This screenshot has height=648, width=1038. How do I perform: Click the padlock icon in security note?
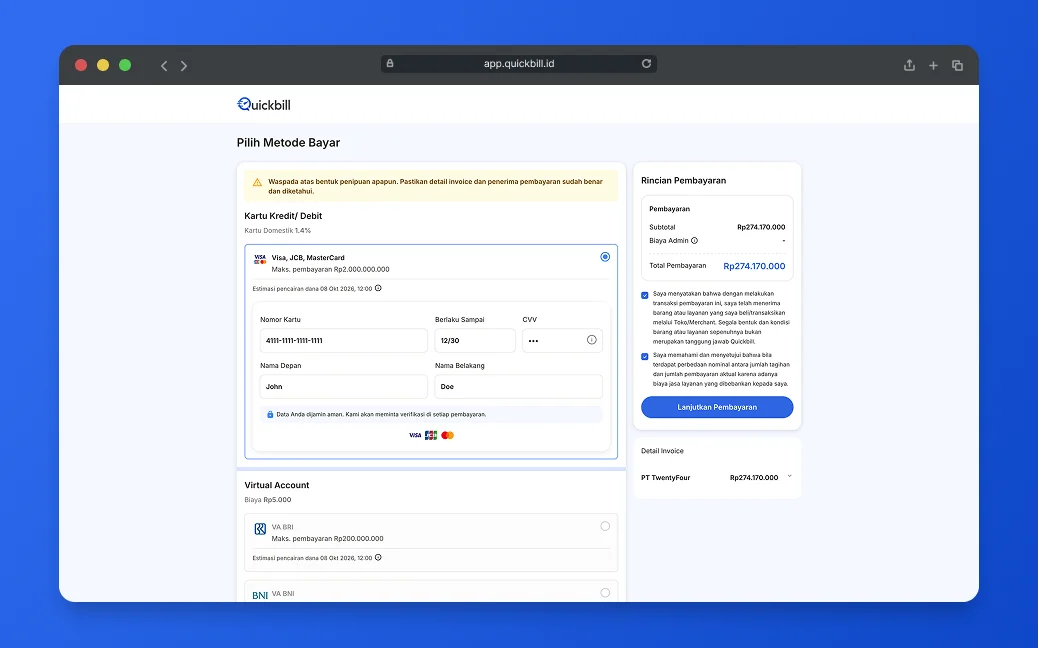pyautogui.click(x=270, y=414)
